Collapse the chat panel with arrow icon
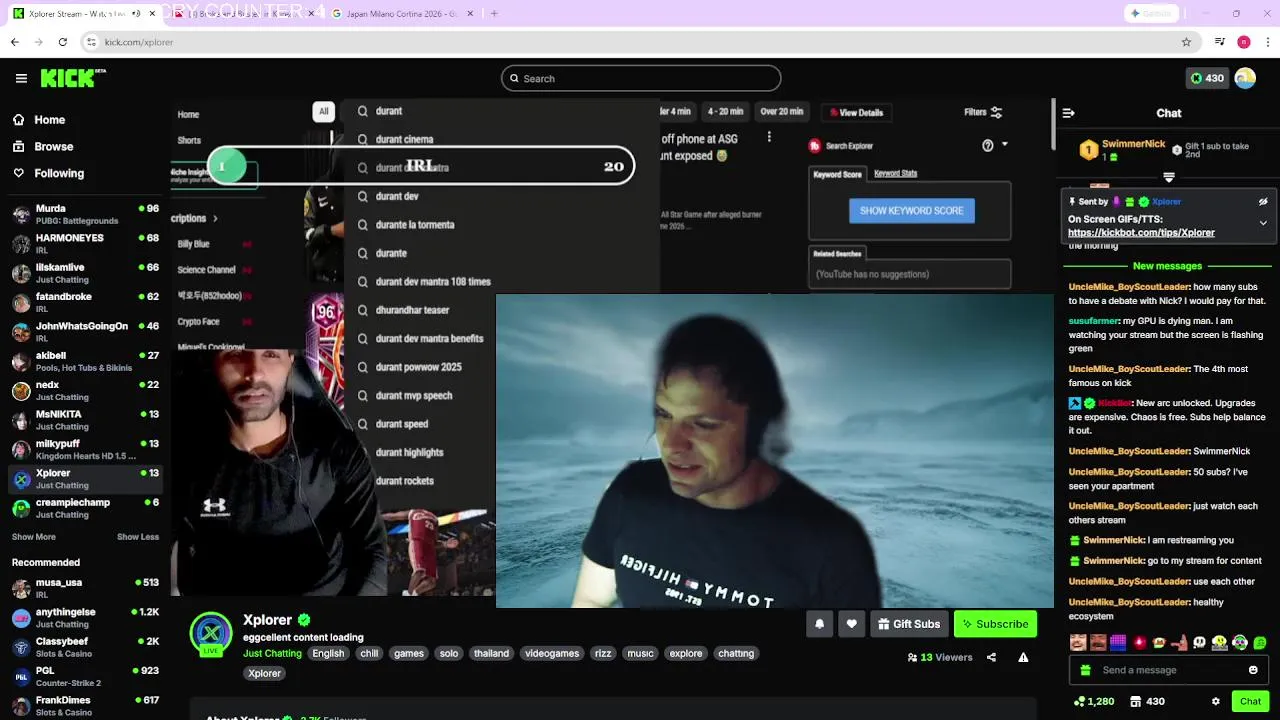 [x=1068, y=113]
